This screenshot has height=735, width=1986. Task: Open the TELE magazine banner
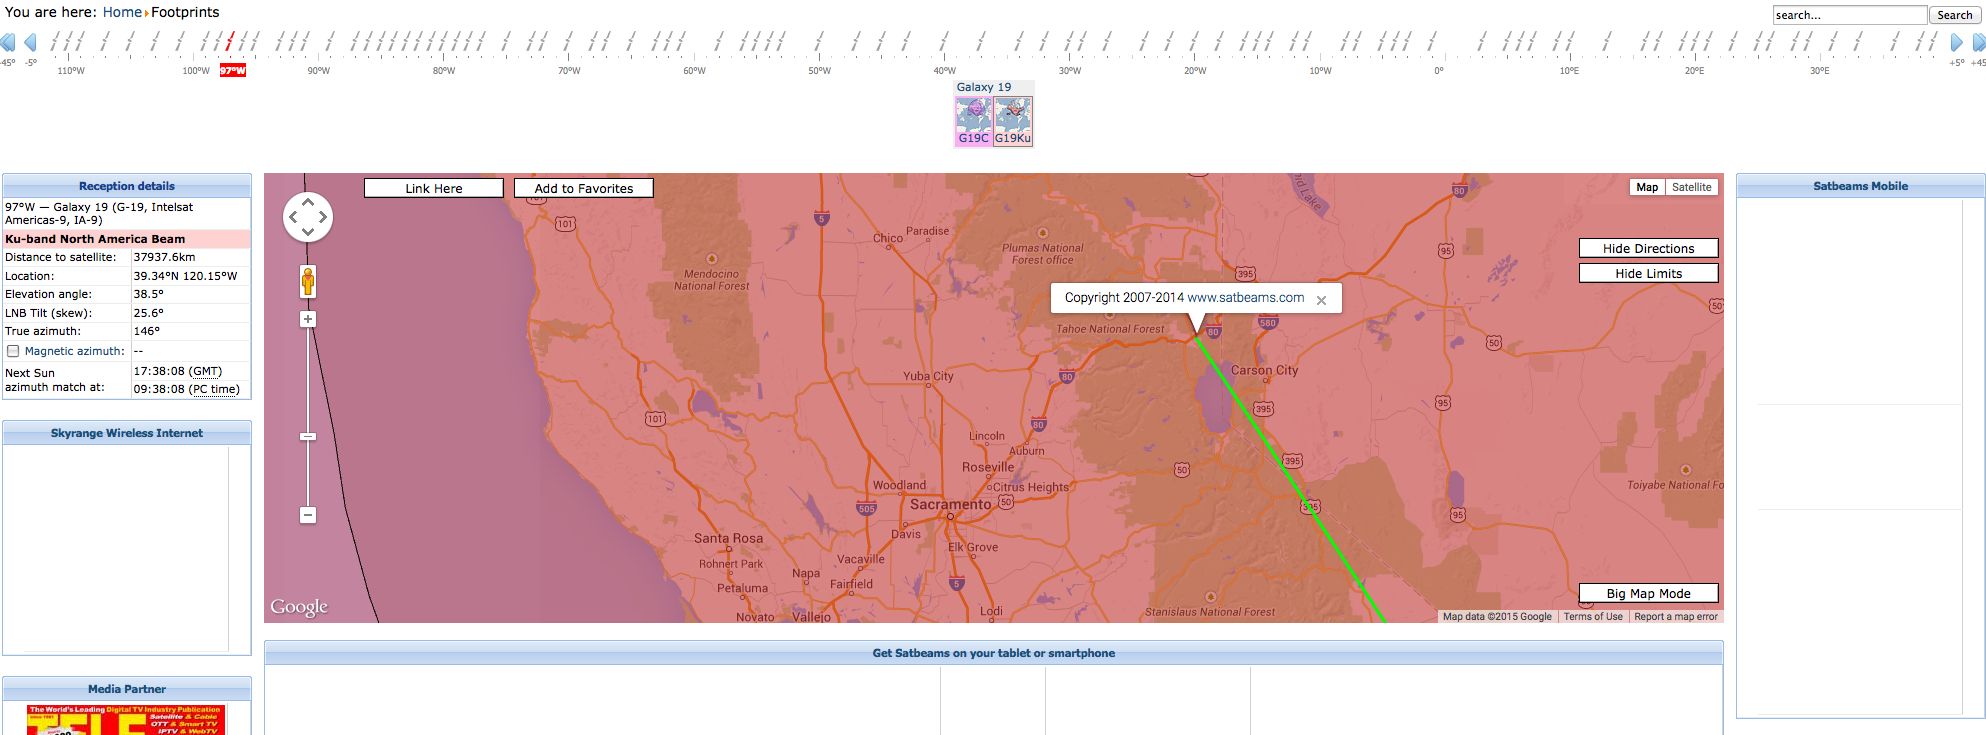coord(127,720)
